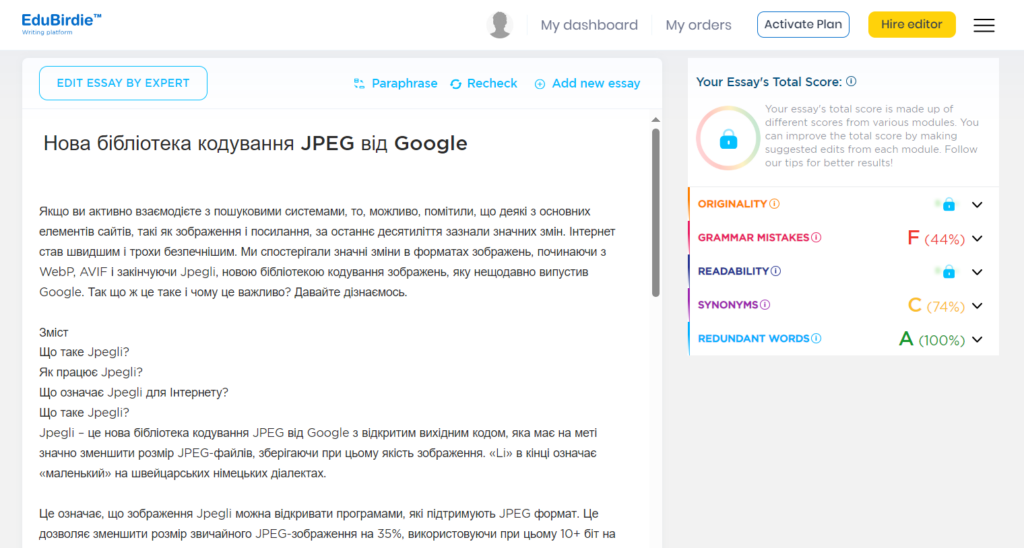Click the essay text scrollbar

tap(655, 212)
